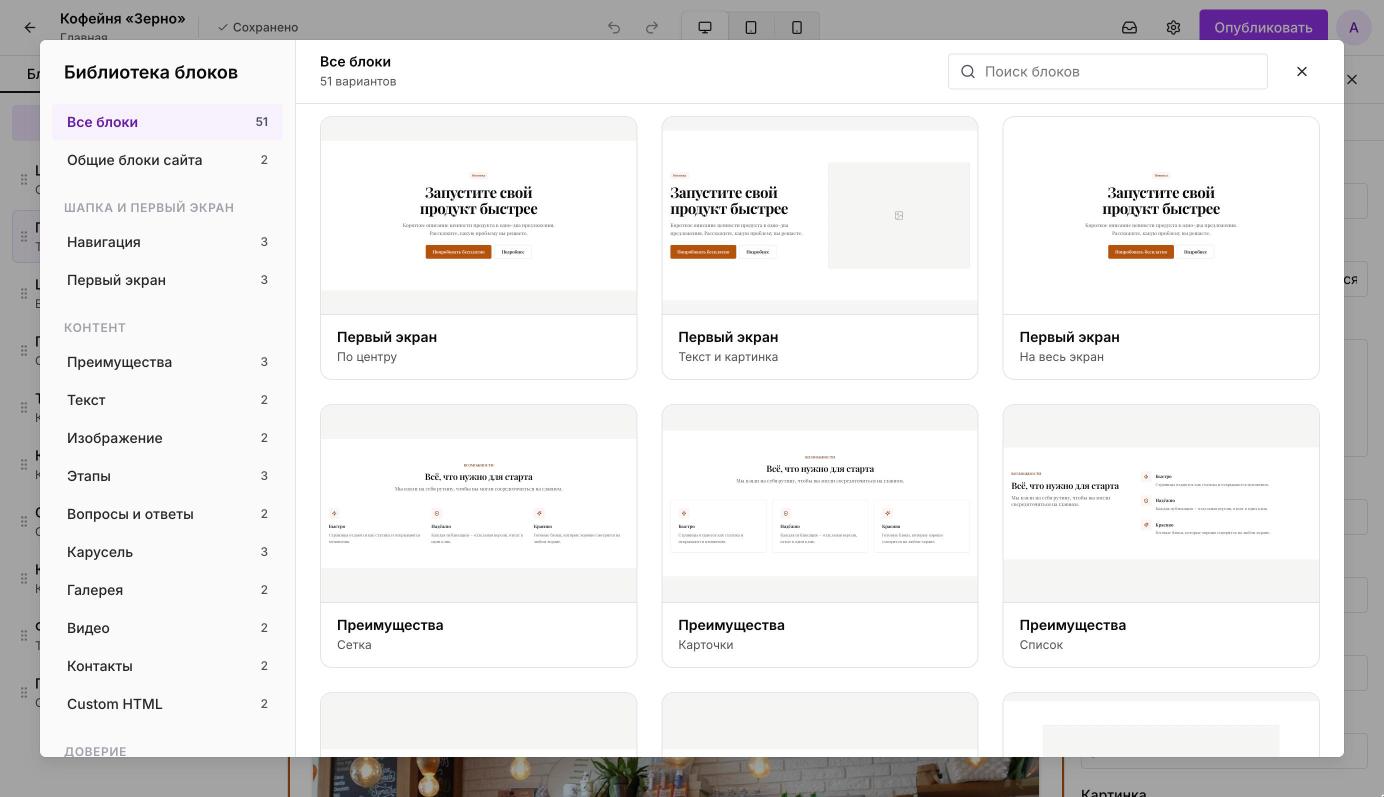Switch to tablet preview icon
The height and width of the screenshot is (797, 1384).
tap(751, 27)
